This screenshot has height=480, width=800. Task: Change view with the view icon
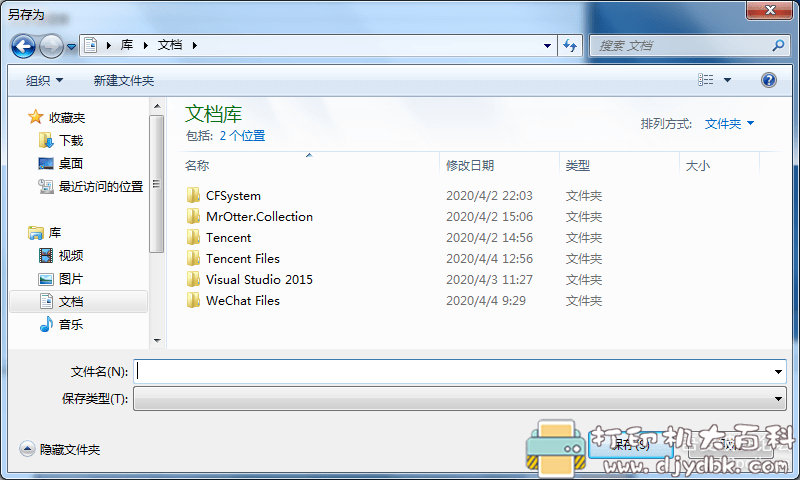tap(706, 80)
